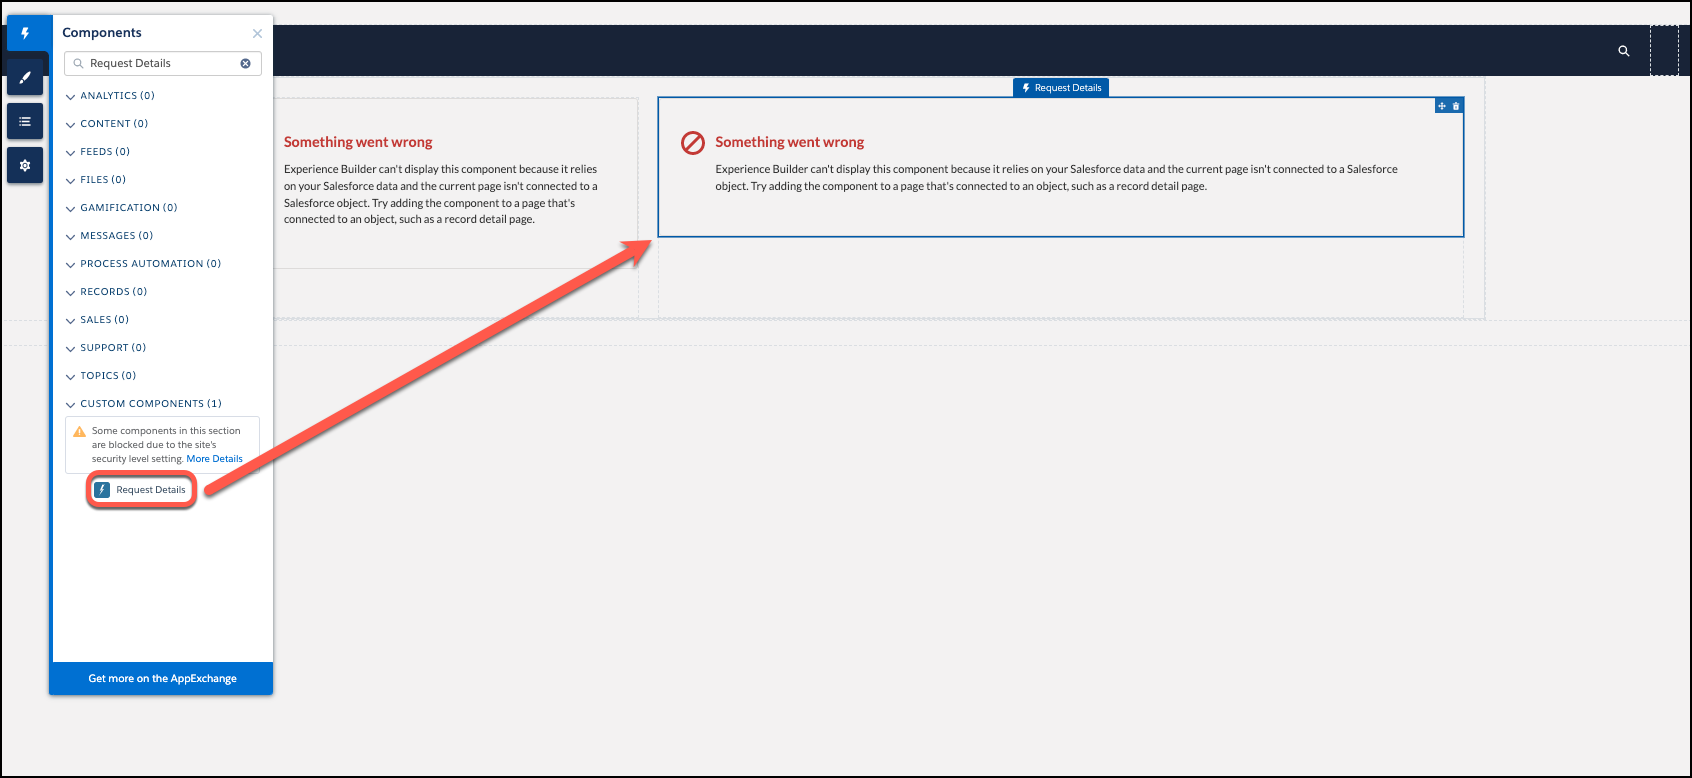This screenshot has width=1692, height=778.
Task: Click Get more on the AppExchange
Action: pos(162,678)
